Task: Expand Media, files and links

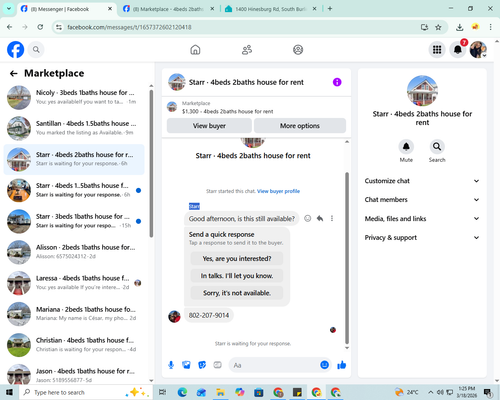Action: click(x=422, y=219)
